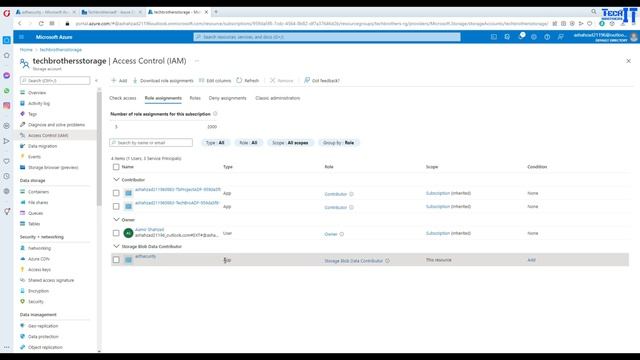Open Data protection icon in sidebar
The height and width of the screenshot is (360, 640).
pyautogui.click(x=22, y=336)
